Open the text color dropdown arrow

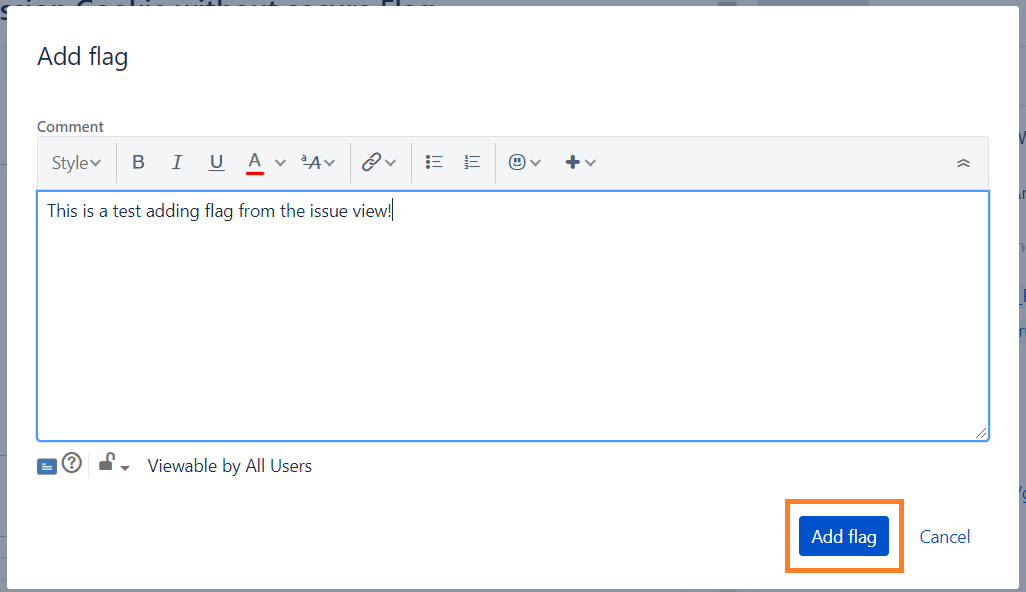pos(280,163)
